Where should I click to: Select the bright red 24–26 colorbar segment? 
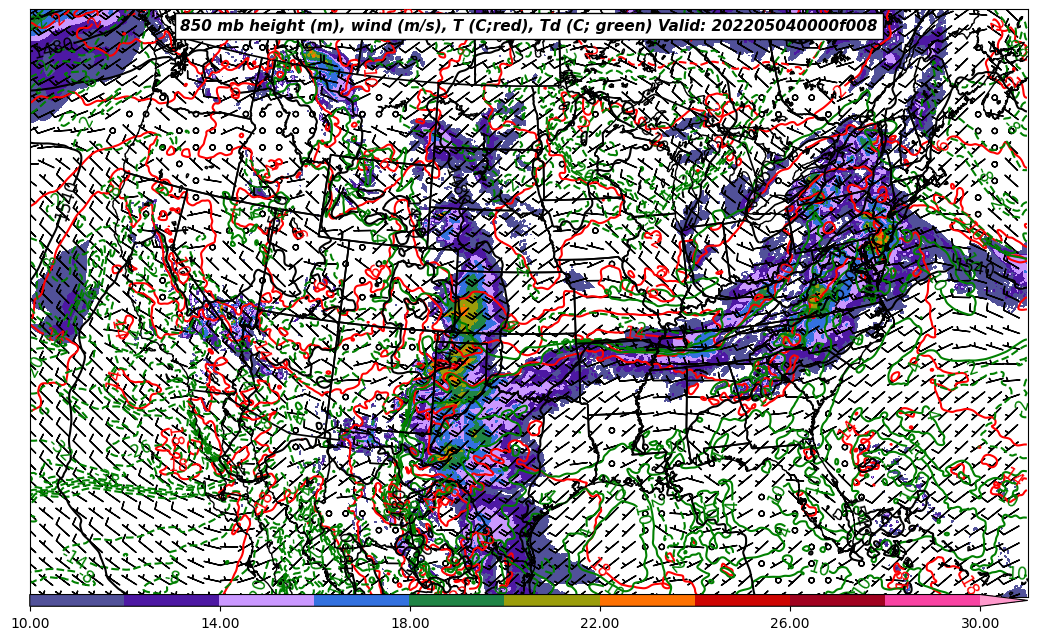coord(742,600)
